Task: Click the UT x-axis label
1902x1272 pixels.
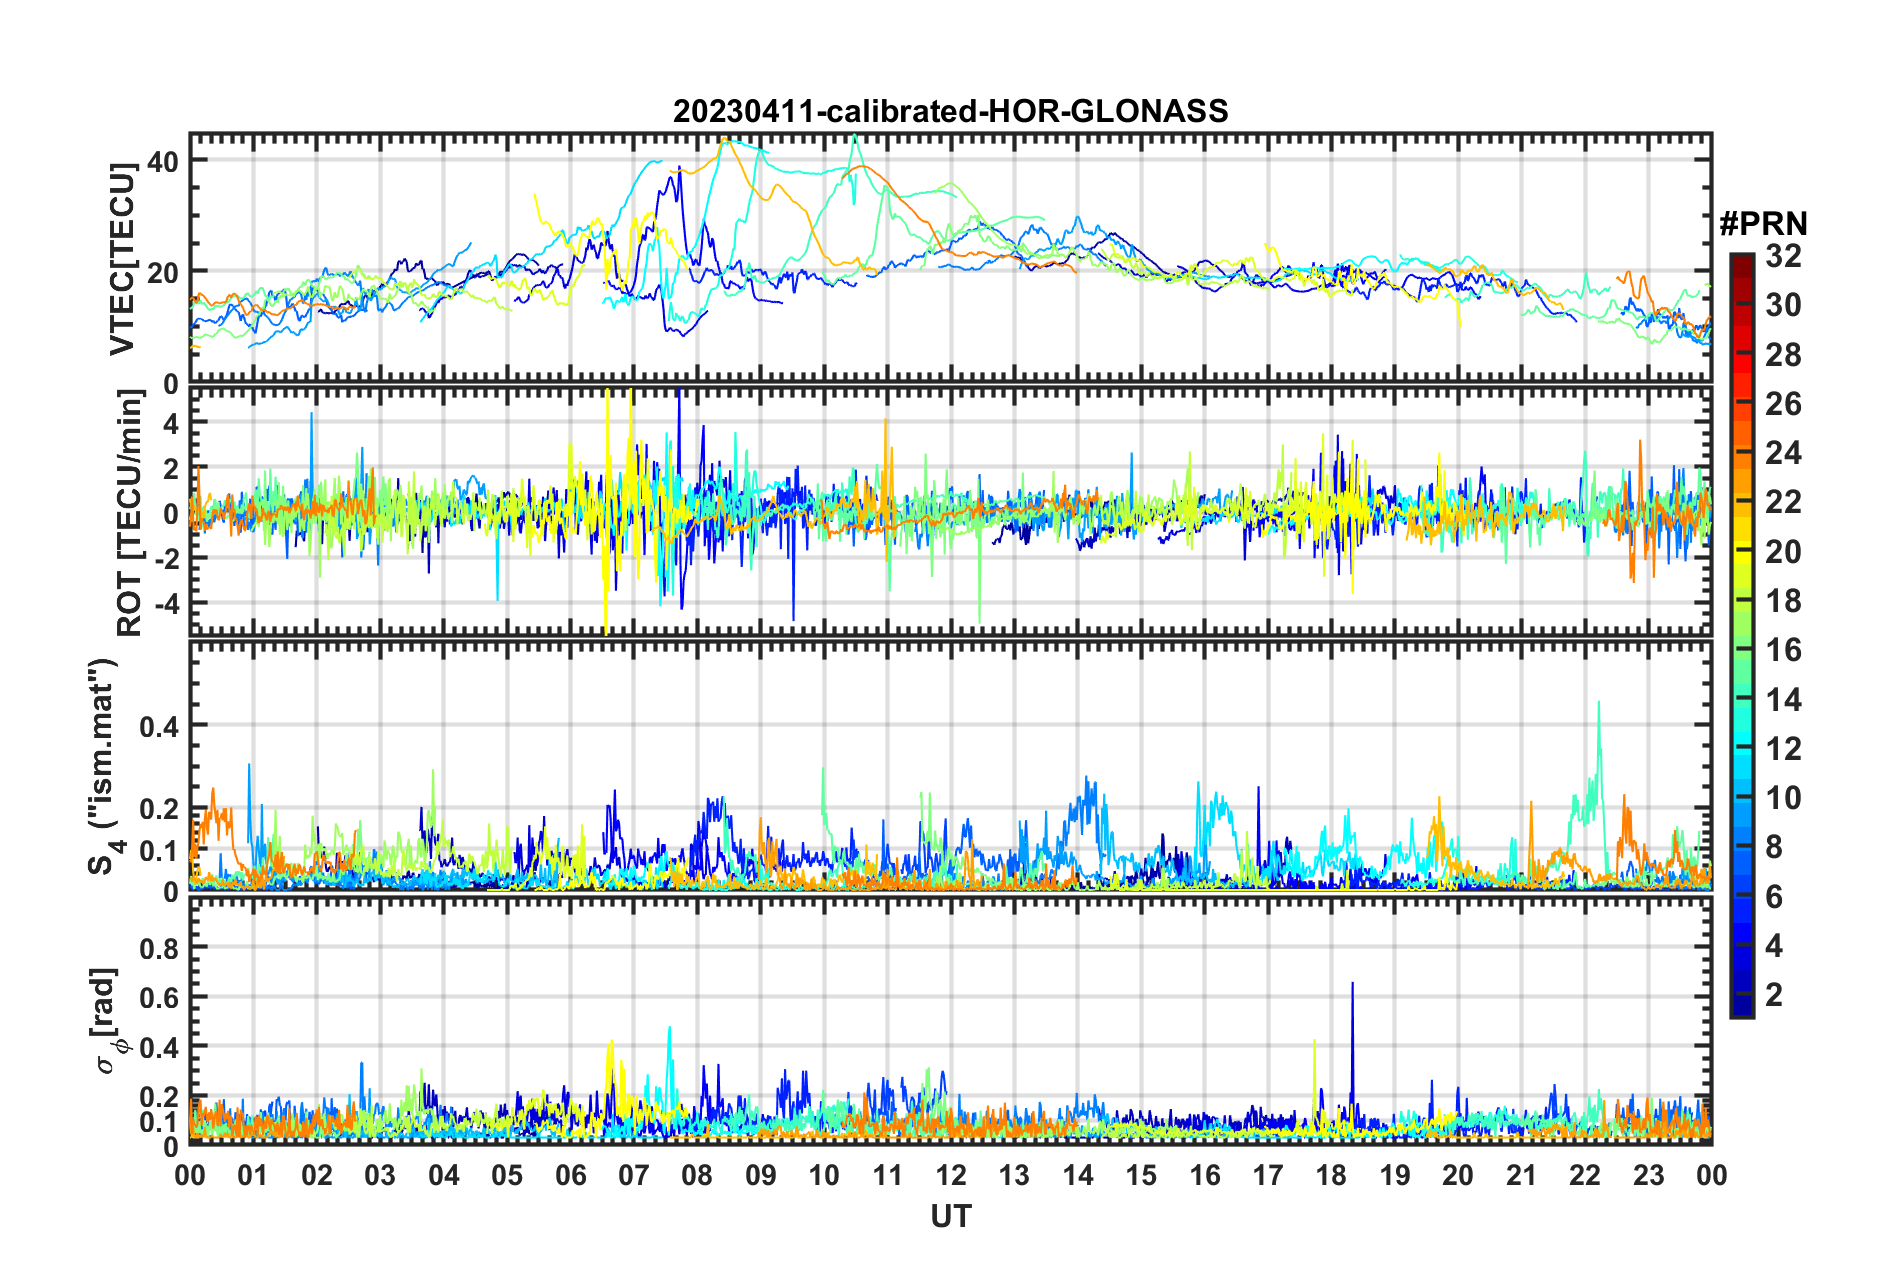Action: pos(950,1216)
